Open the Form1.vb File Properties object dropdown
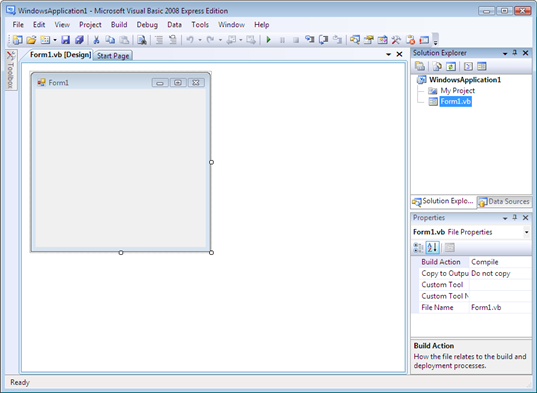The width and height of the screenshot is (537, 393). pyautogui.click(x=526, y=232)
